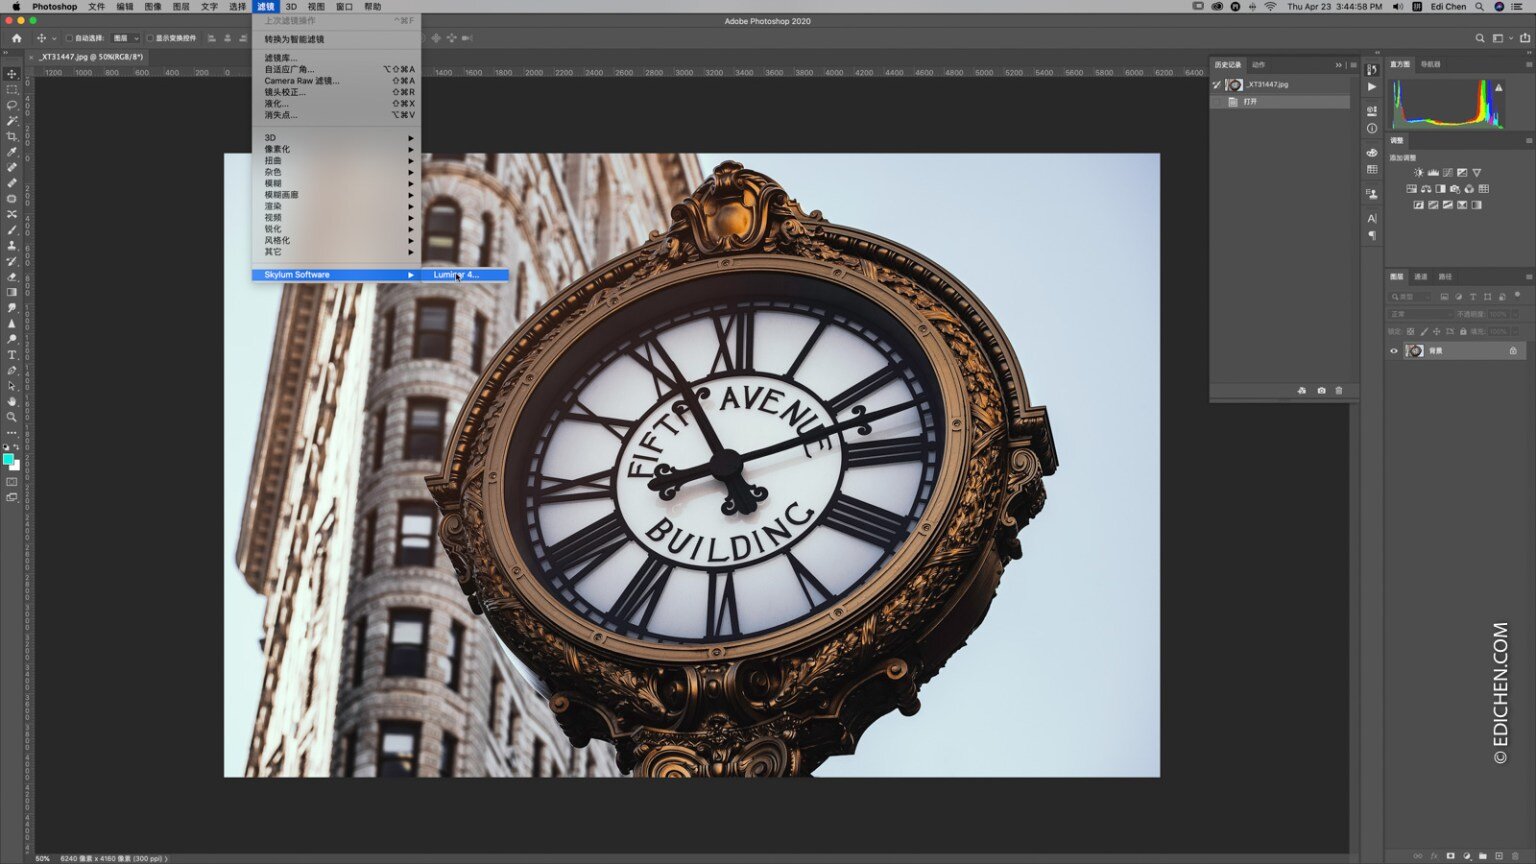Click the volume icon in menu bar

[1397, 7]
